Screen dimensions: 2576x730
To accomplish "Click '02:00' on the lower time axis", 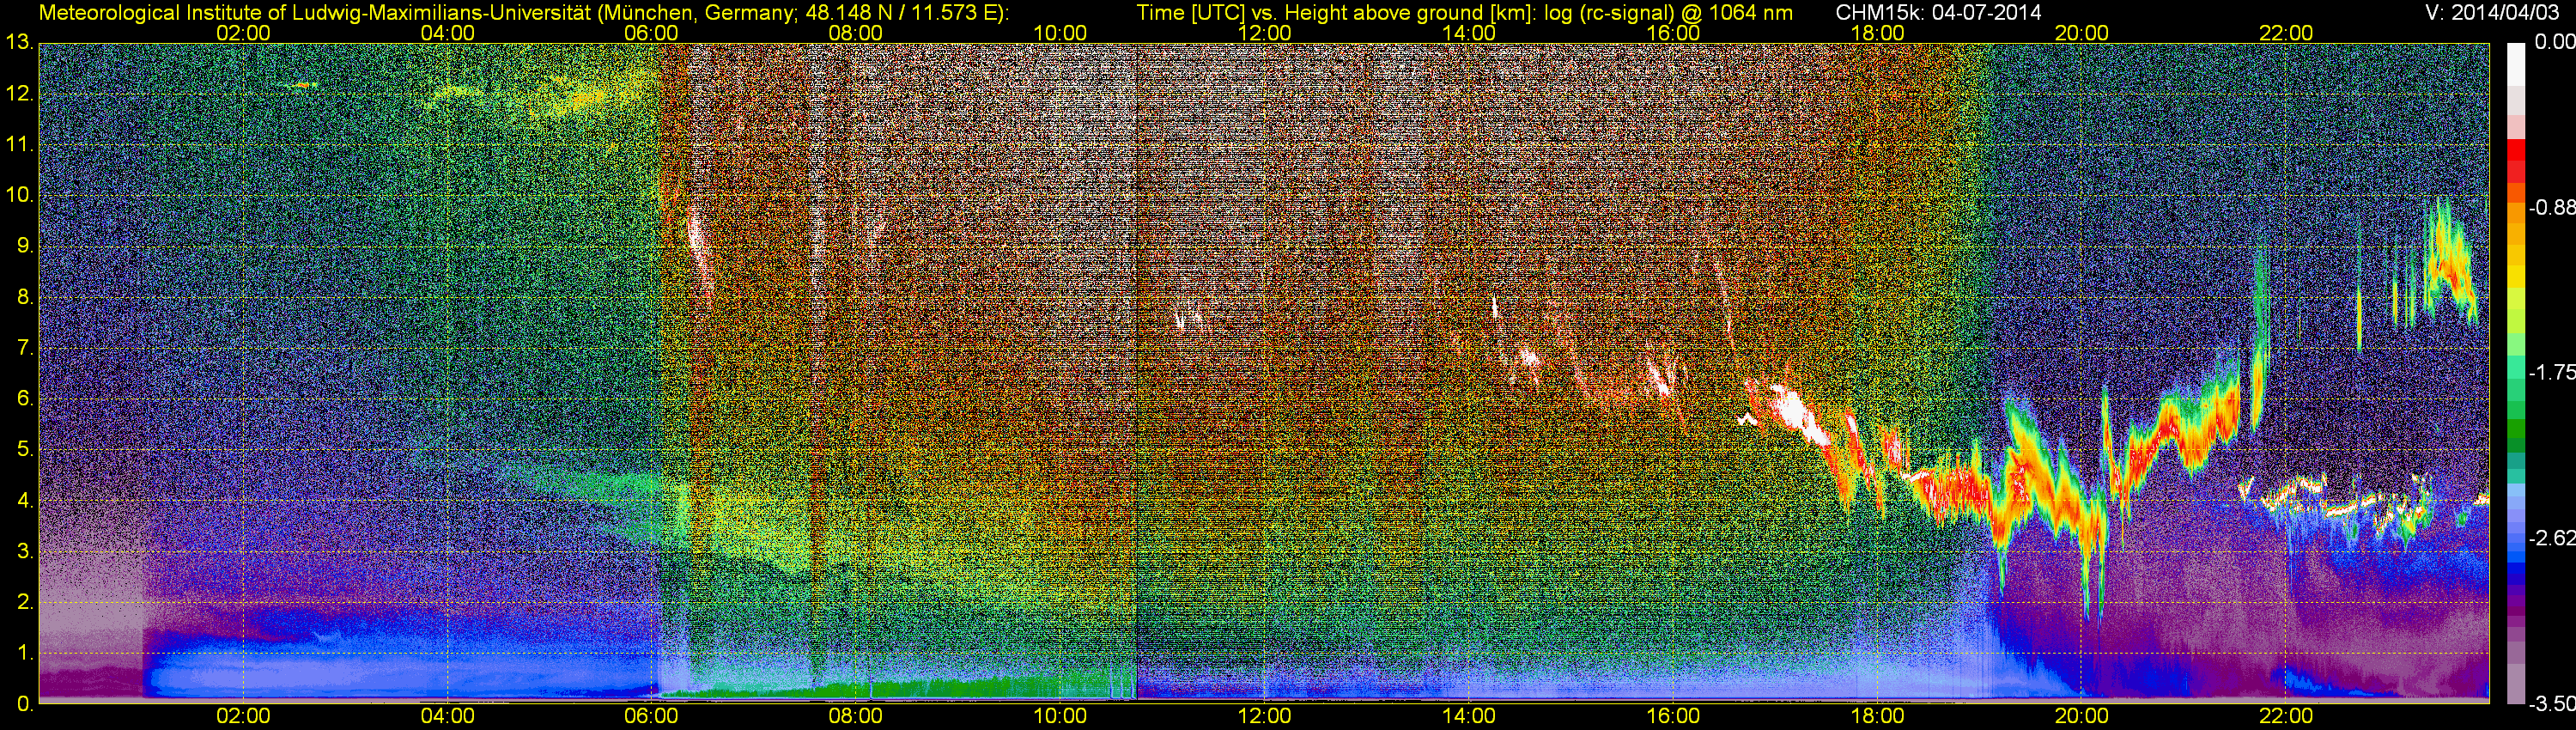I will click(x=243, y=716).
